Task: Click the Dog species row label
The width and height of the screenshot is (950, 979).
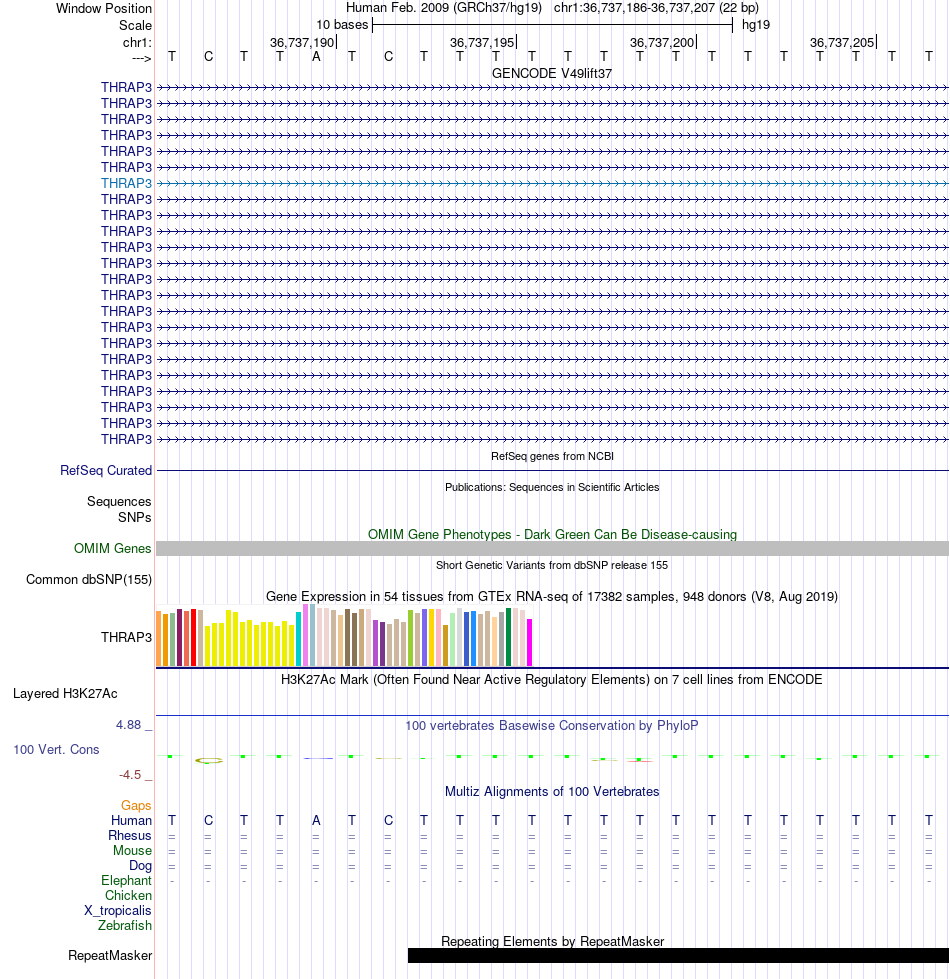Action: pyautogui.click(x=140, y=865)
